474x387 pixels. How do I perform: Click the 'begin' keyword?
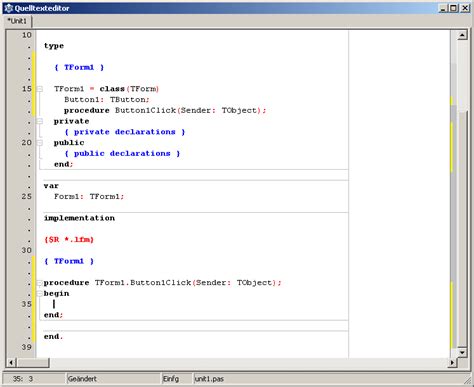pyautogui.click(x=56, y=294)
